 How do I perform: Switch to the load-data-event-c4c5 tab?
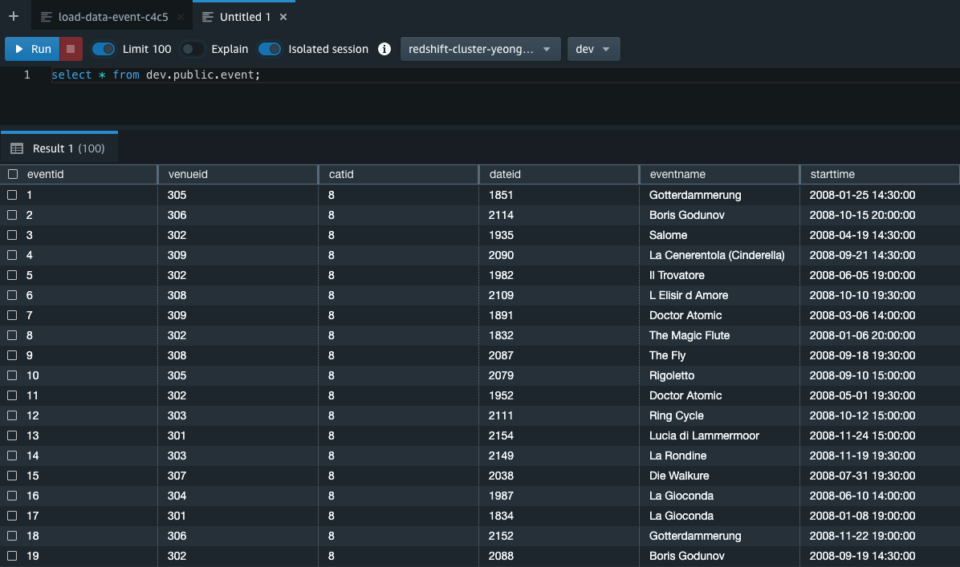tap(112, 17)
